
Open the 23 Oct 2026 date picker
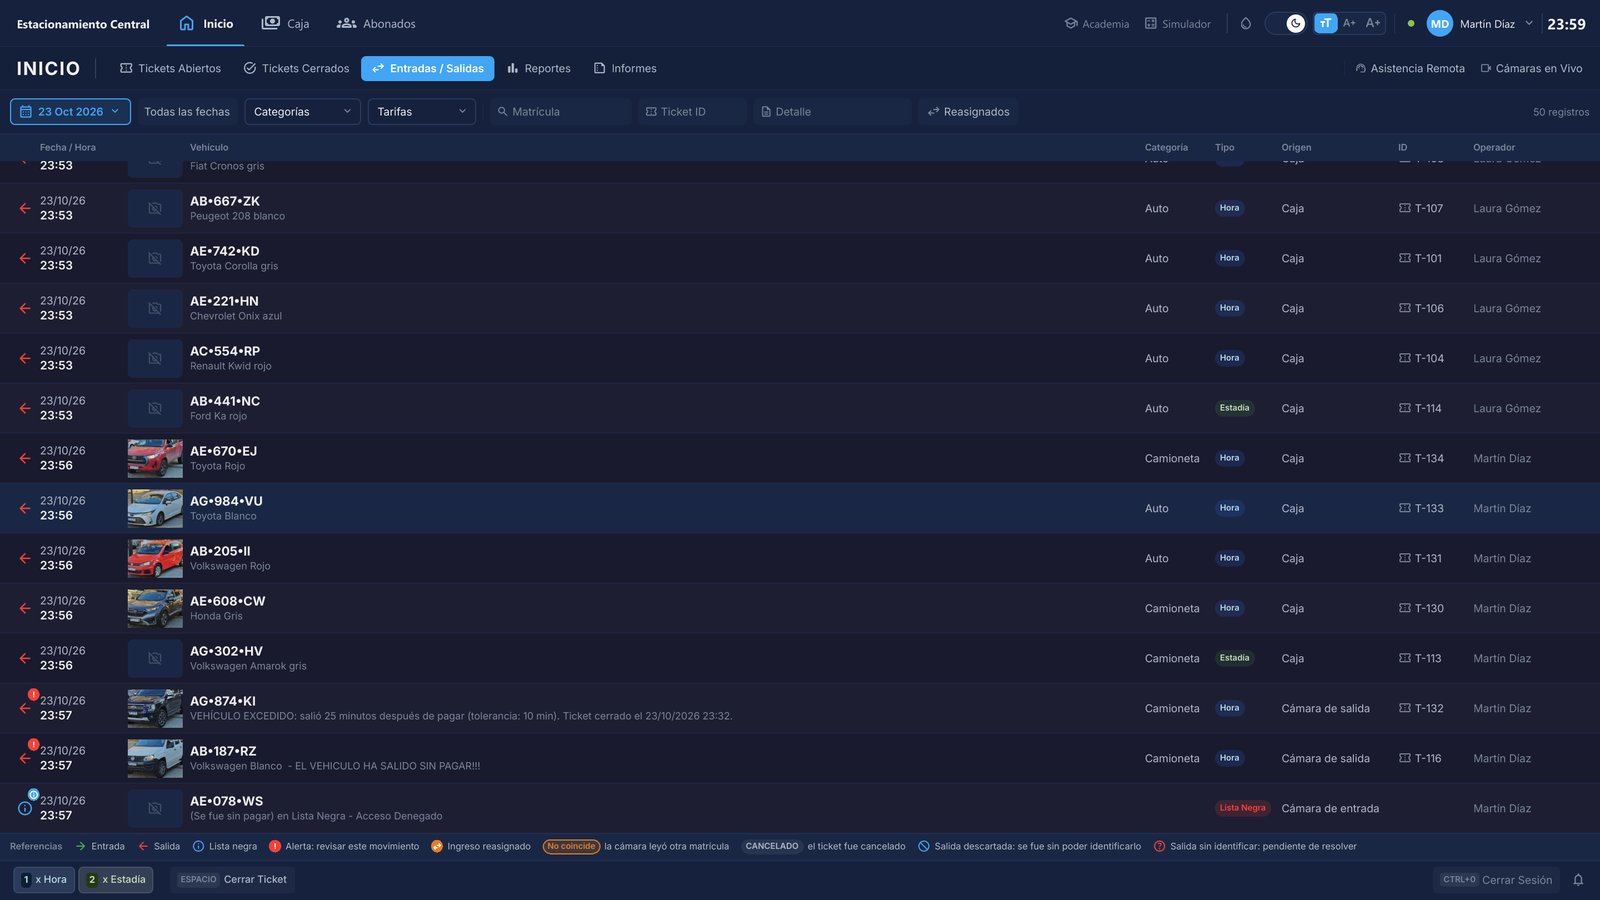click(x=70, y=111)
